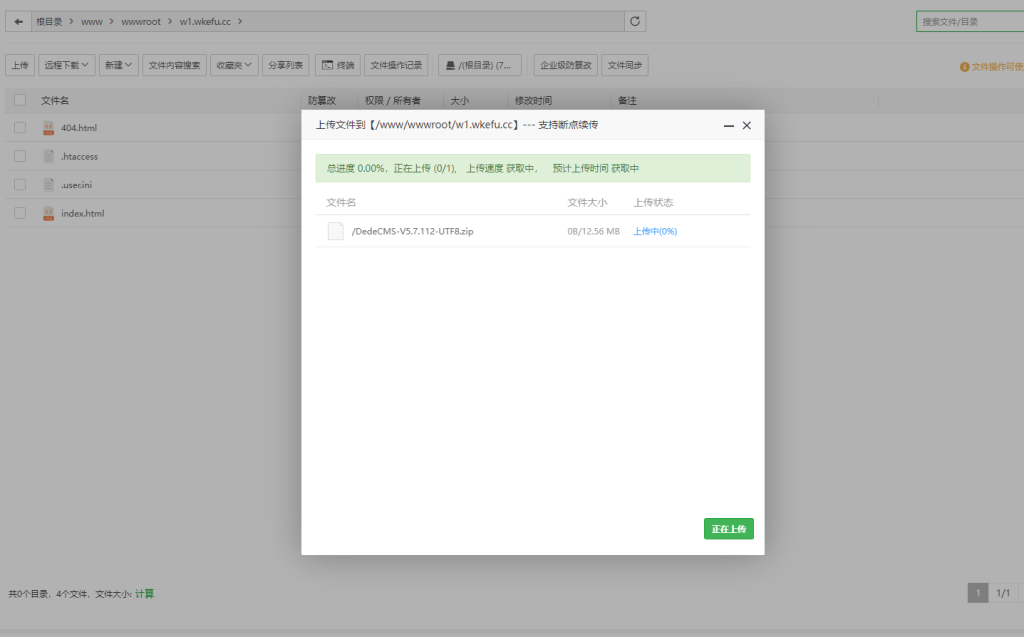The height and width of the screenshot is (637, 1024).
Task: Click the back arrow in path bar
Action: tap(18, 21)
